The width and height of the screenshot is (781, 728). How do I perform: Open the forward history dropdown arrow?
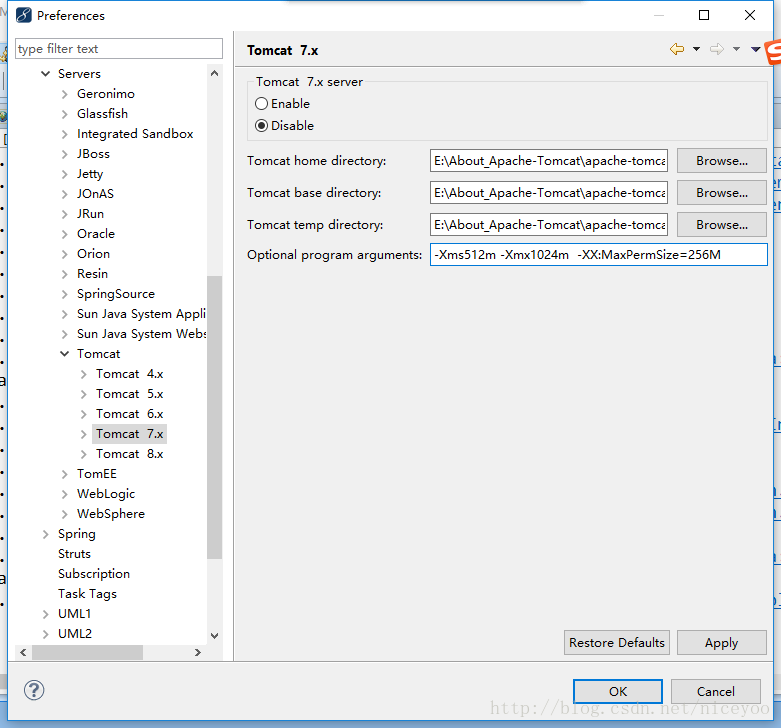coord(736,49)
